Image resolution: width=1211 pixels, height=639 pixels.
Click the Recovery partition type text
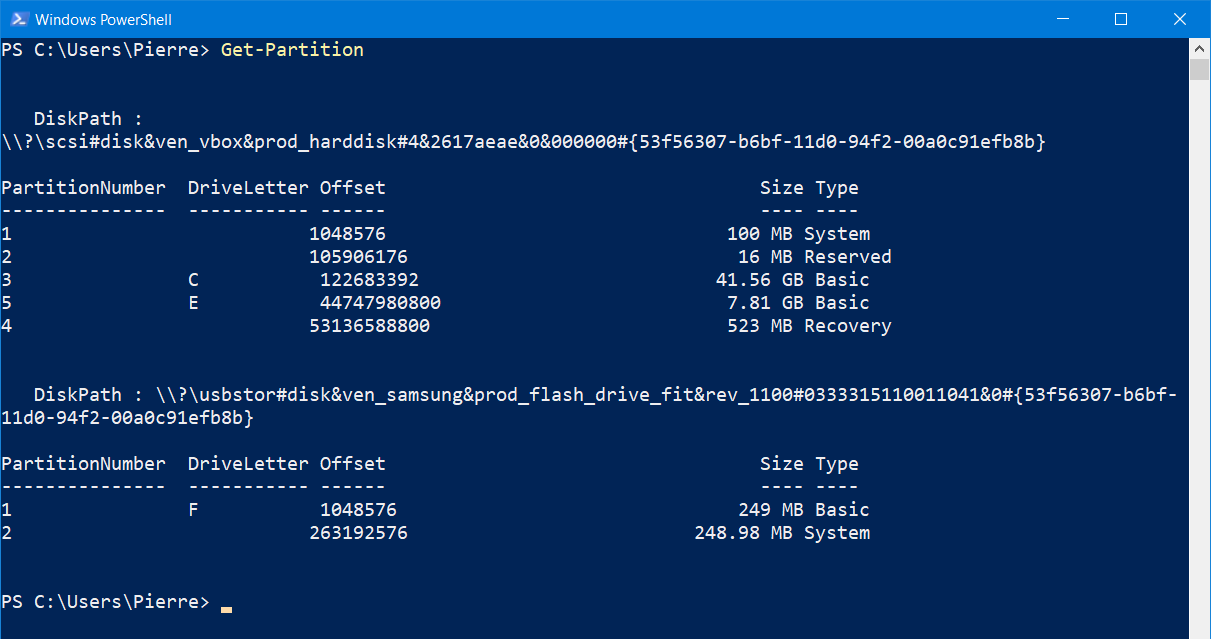tap(847, 326)
